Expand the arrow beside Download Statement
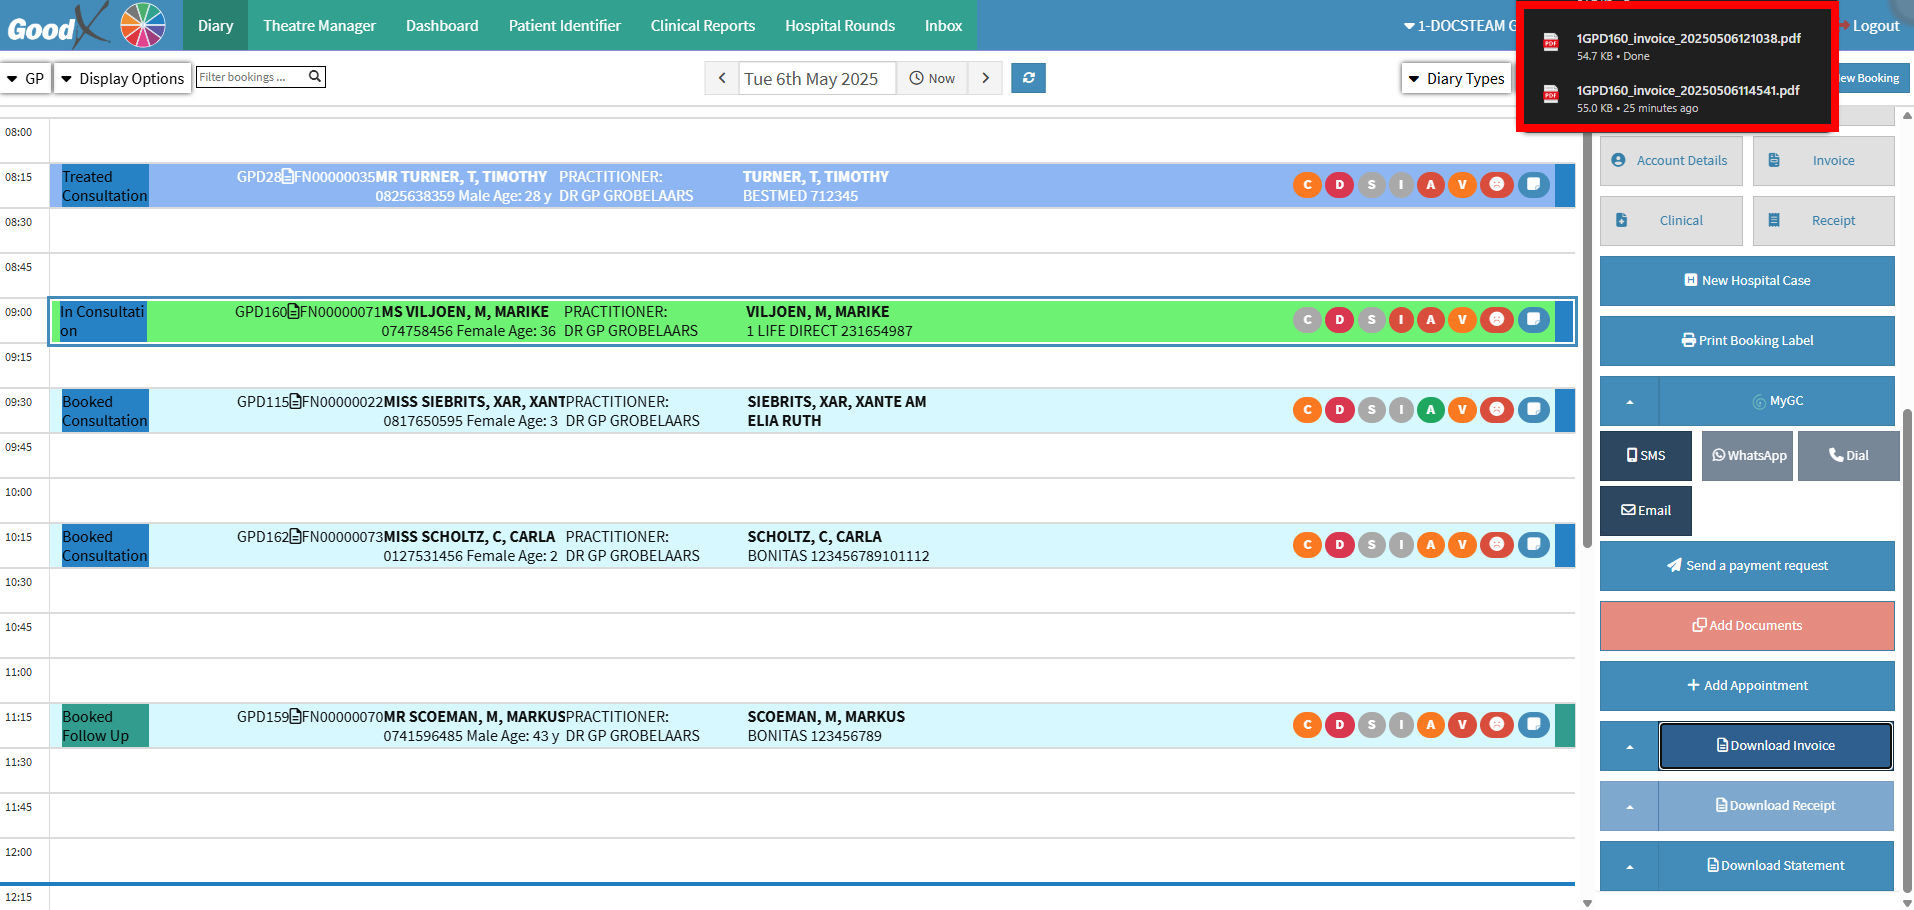The image size is (1914, 910). coord(1629,866)
